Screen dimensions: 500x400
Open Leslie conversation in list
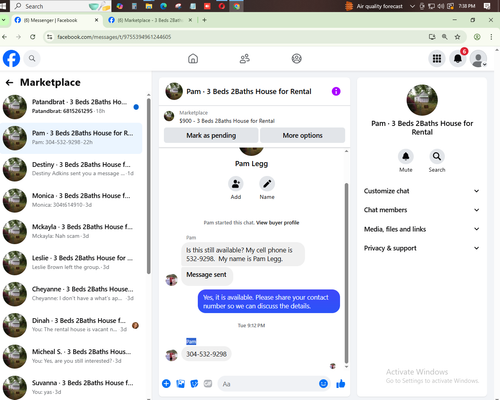[71, 262]
